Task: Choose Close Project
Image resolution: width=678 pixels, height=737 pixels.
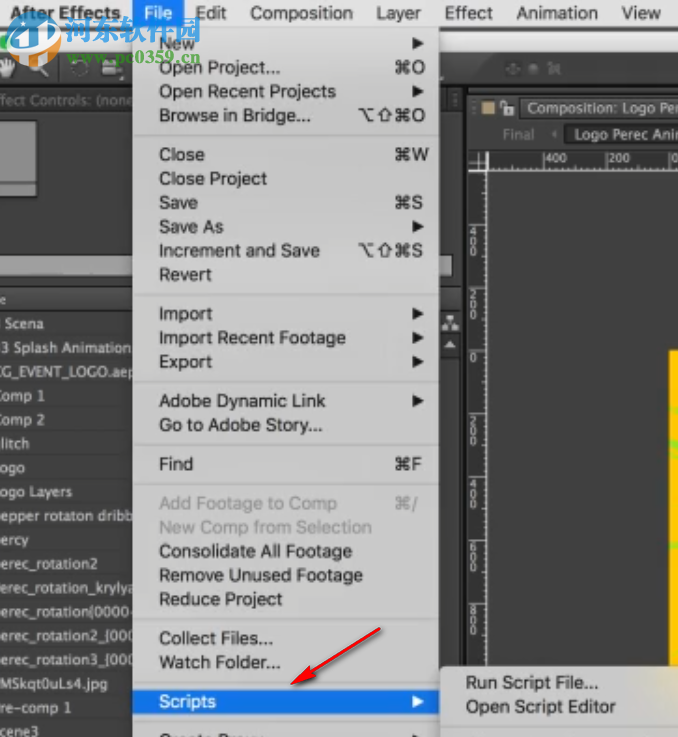Action: [286, 179]
